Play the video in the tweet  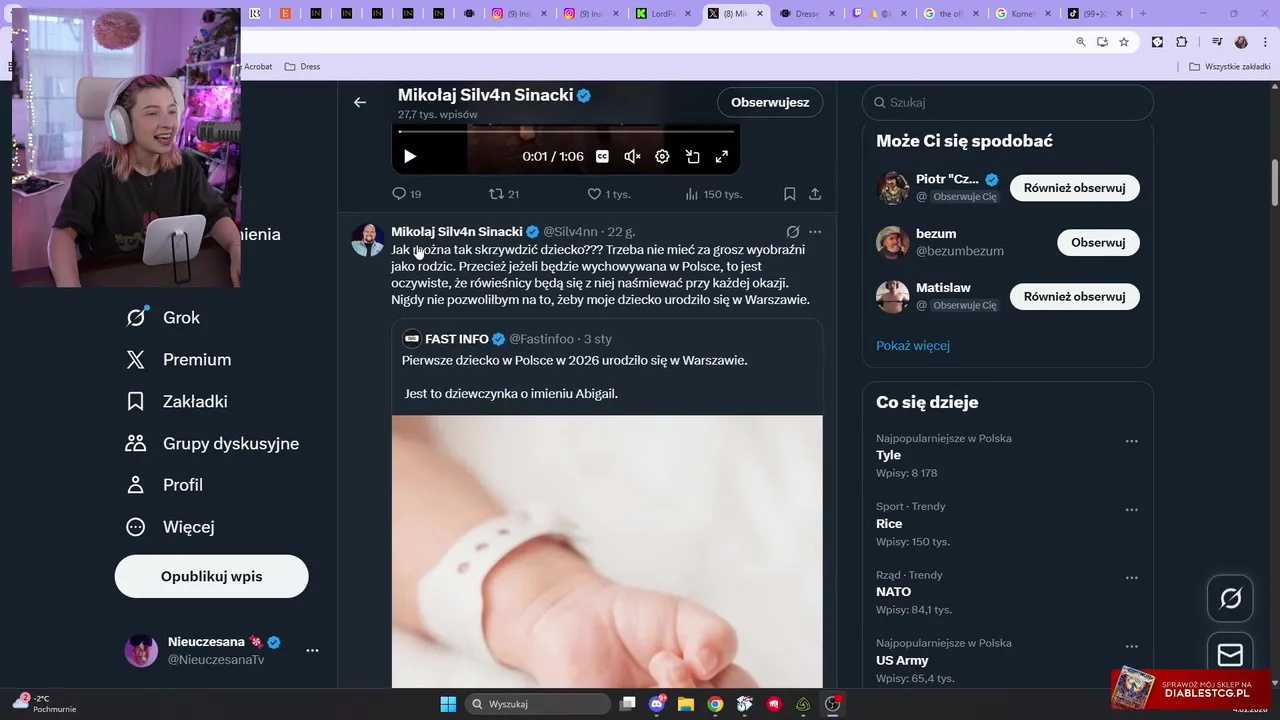click(409, 156)
